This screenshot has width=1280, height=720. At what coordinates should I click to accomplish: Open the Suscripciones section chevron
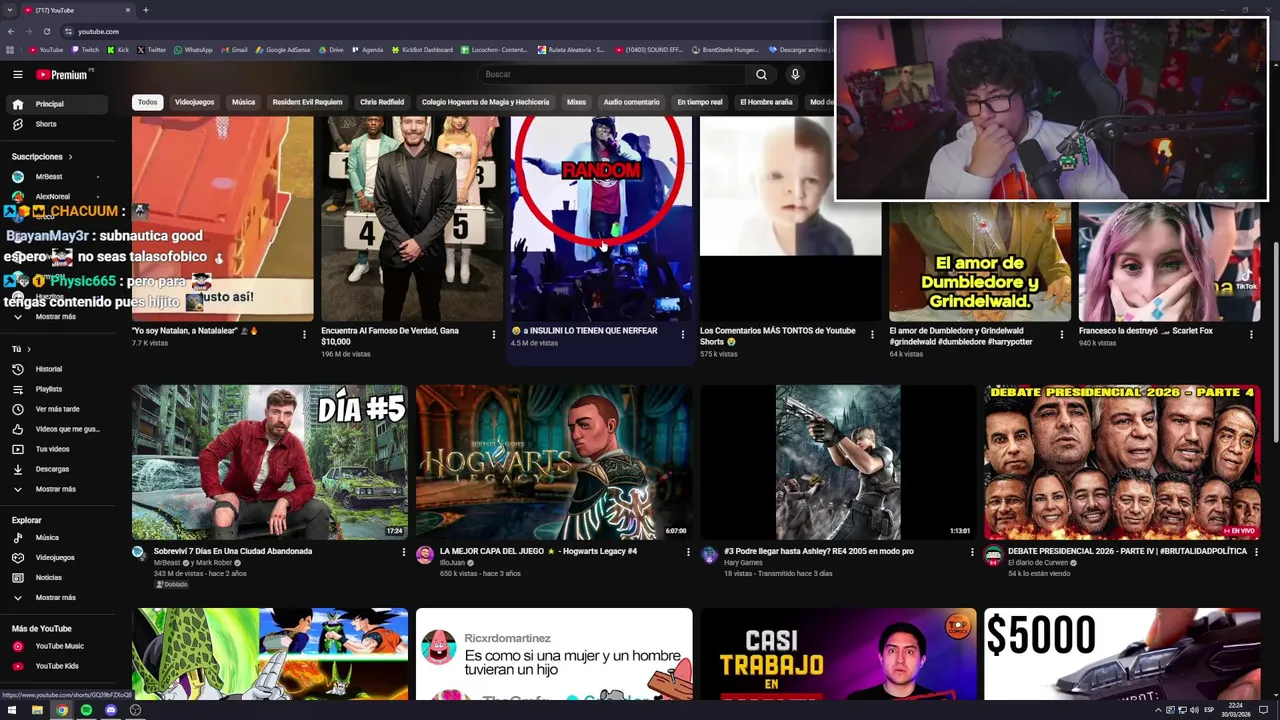(x=70, y=157)
